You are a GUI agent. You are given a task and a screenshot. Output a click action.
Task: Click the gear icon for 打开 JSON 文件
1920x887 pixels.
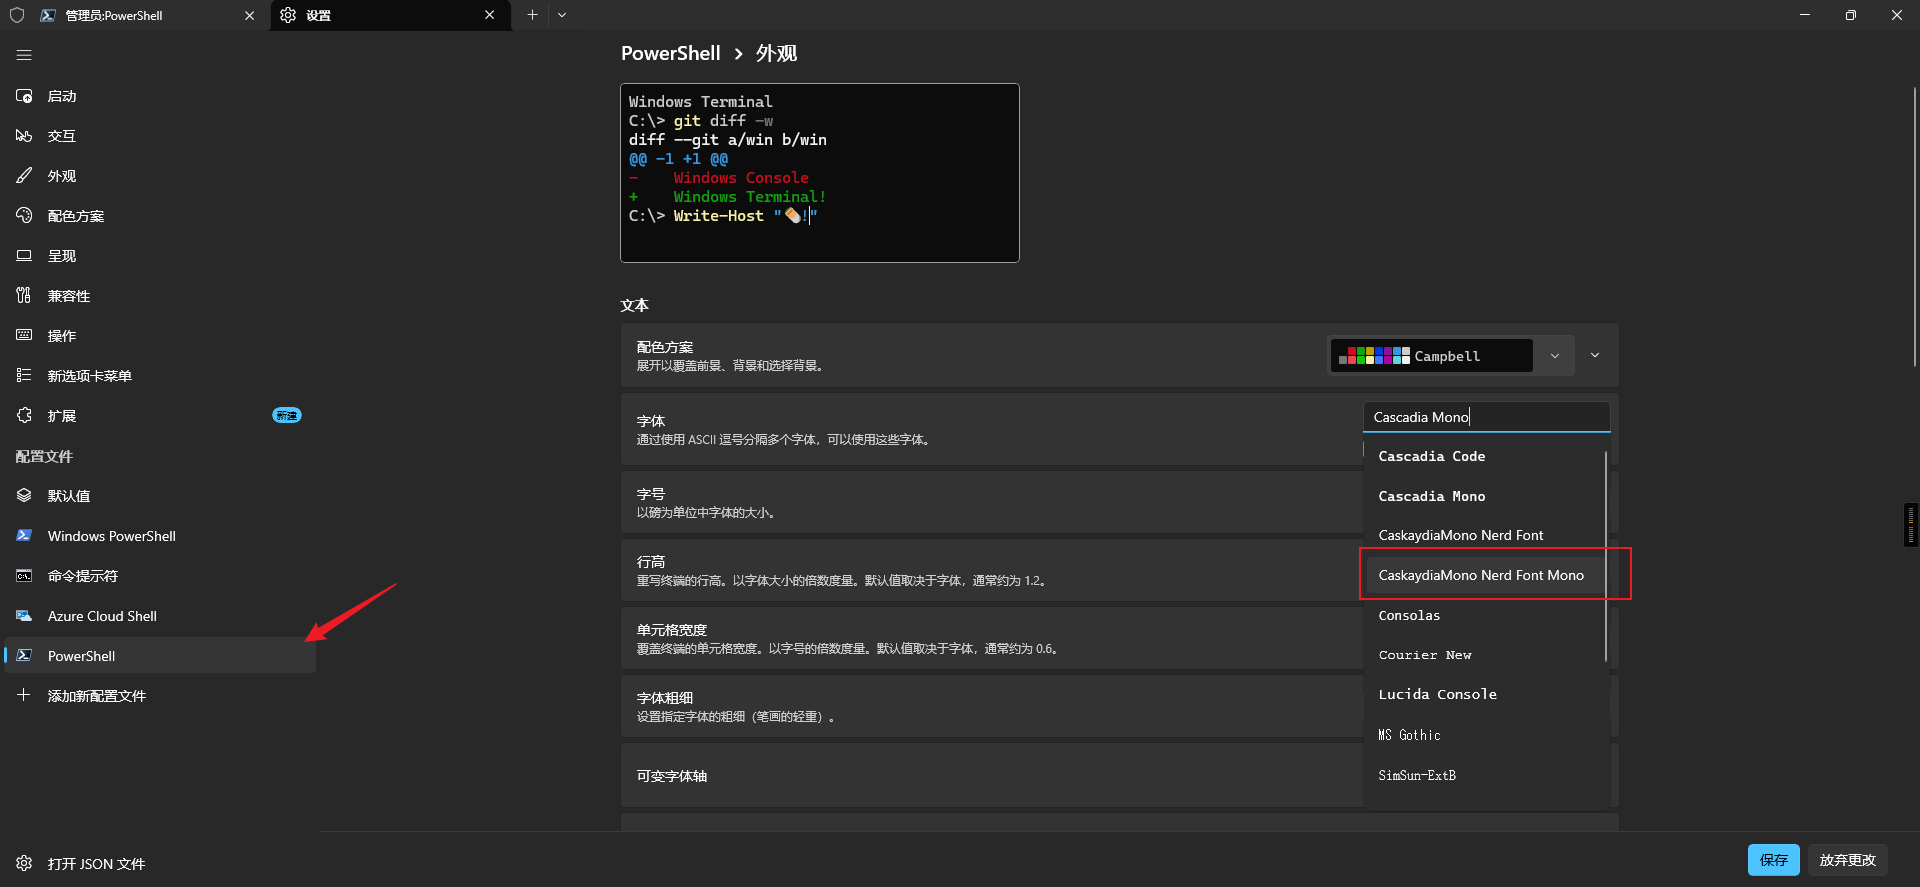(24, 863)
